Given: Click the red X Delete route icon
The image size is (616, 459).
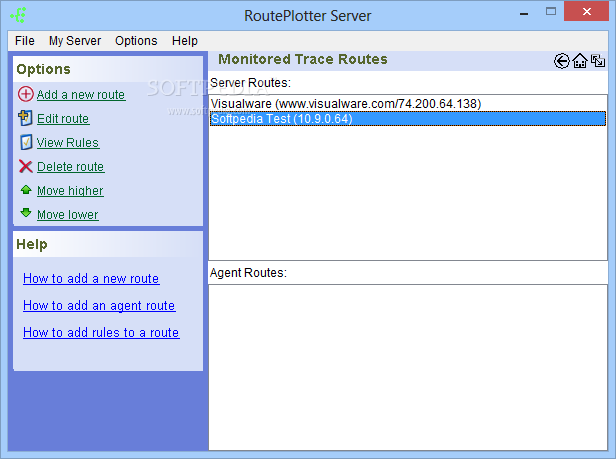Looking at the screenshot, I should point(26,166).
